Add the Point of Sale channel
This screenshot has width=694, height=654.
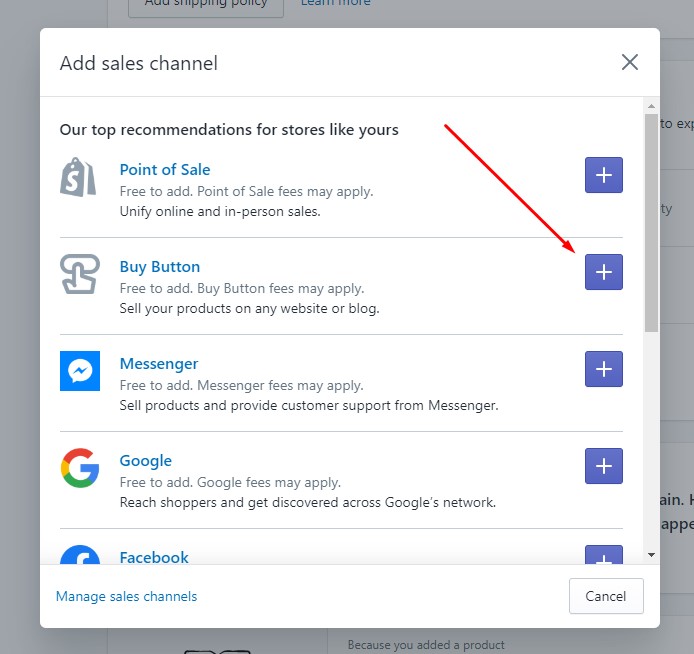click(x=604, y=175)
